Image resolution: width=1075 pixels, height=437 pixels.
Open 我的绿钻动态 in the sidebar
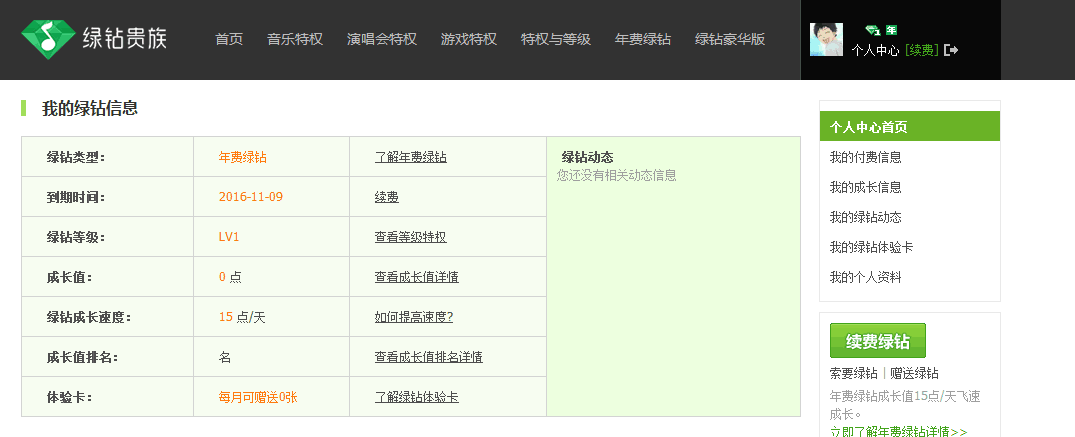[865, 217]
